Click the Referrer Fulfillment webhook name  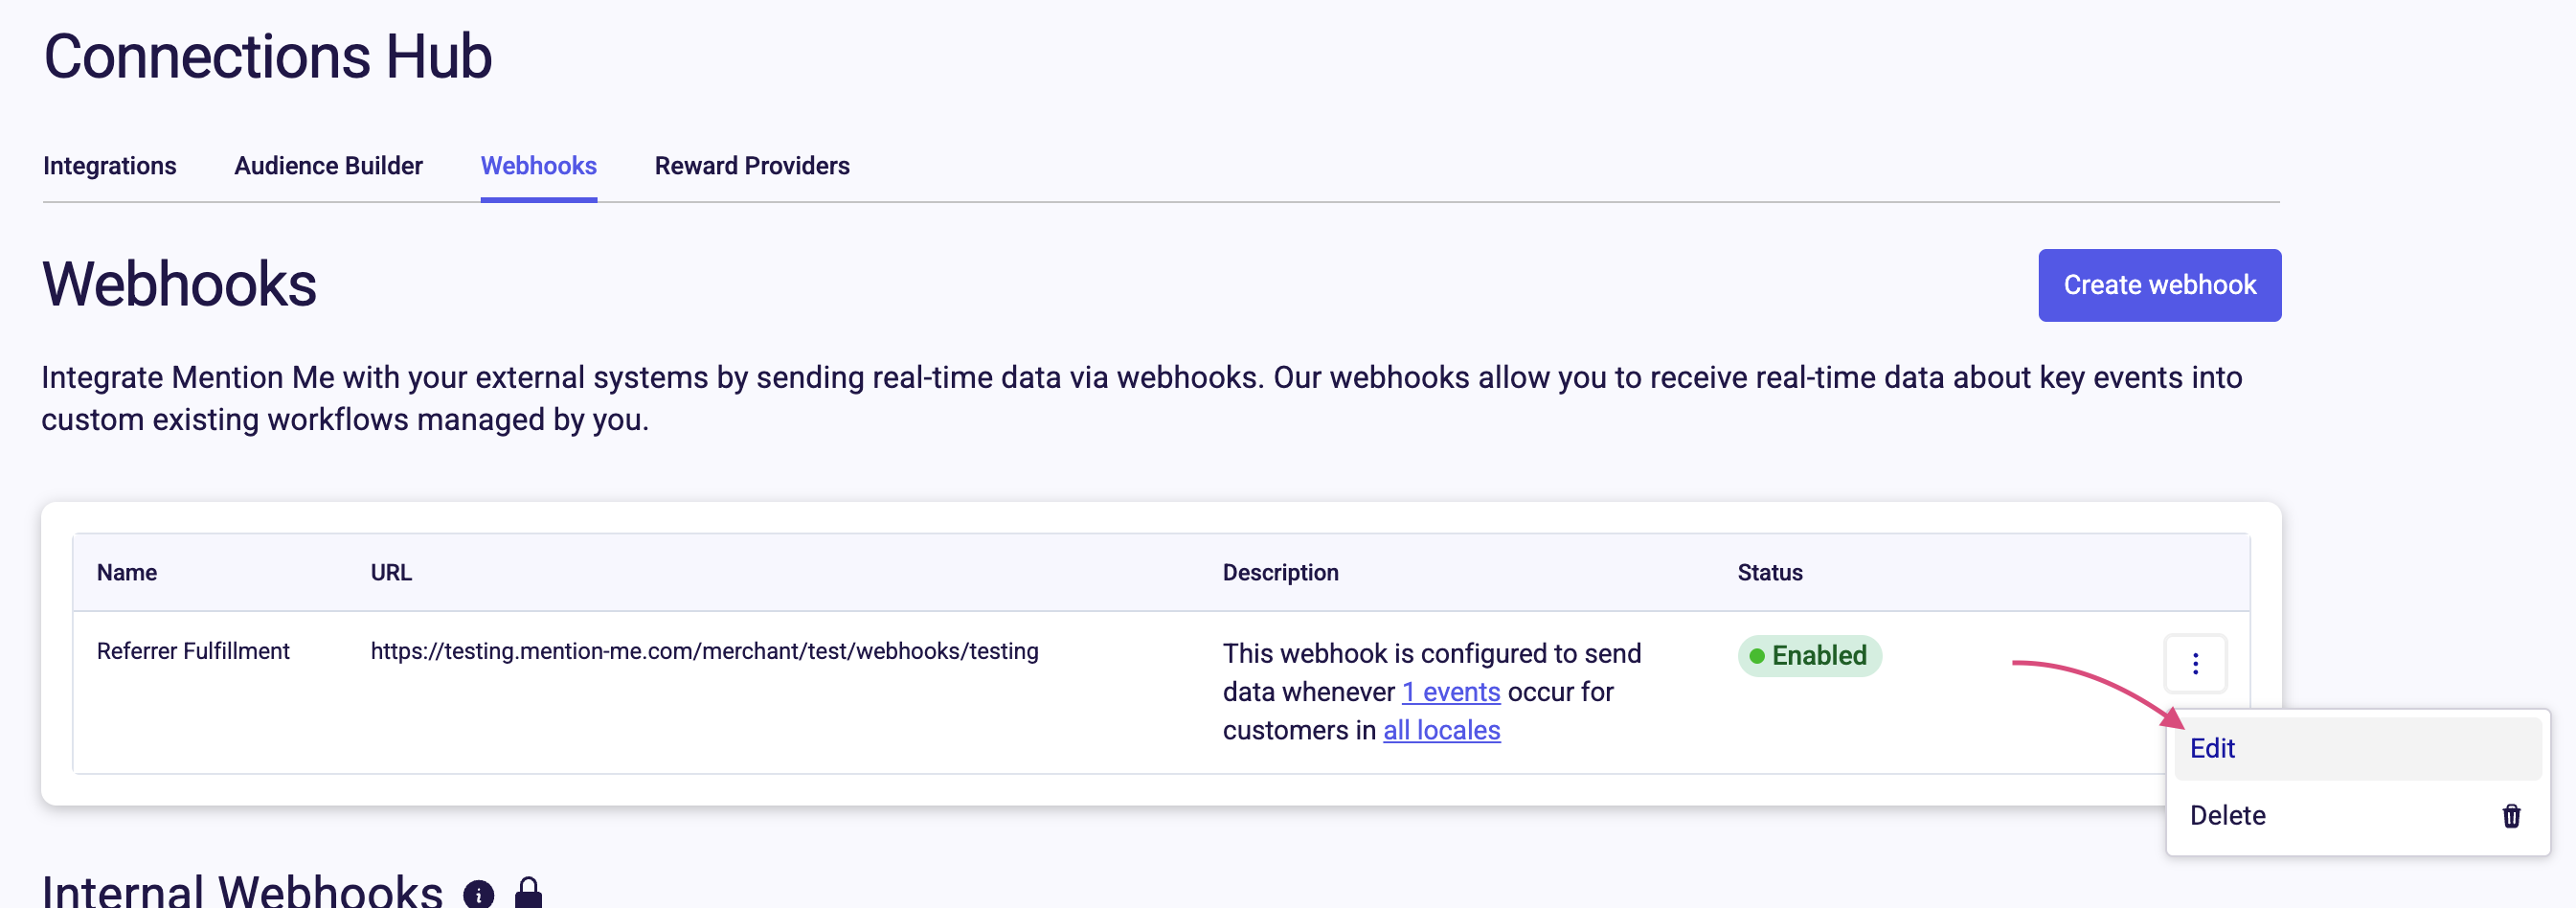(193, 651)
